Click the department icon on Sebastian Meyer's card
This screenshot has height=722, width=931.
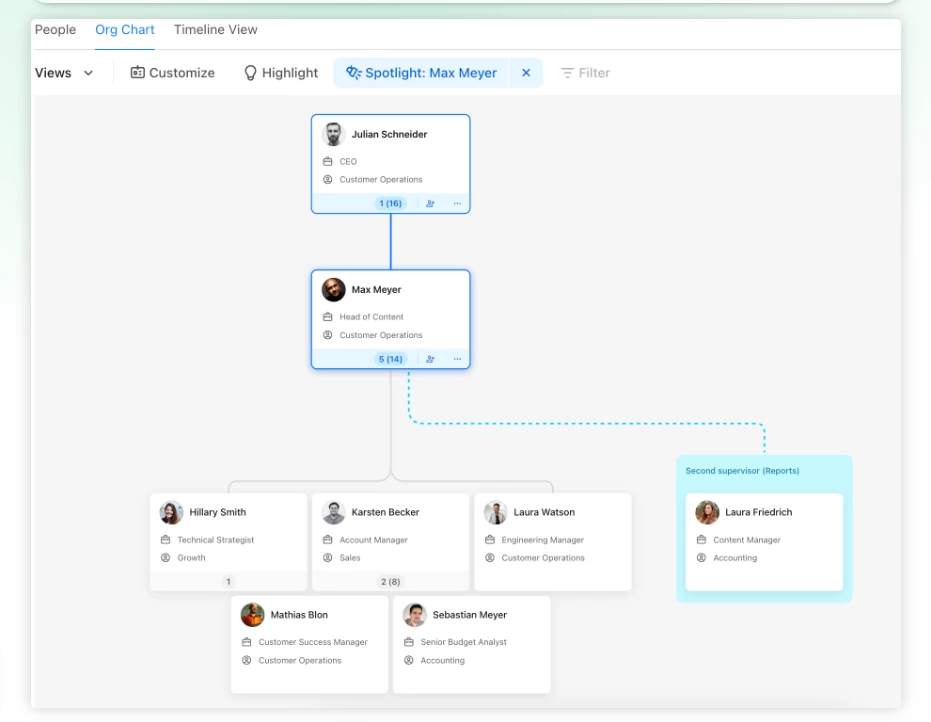click(x=408, y=660)
